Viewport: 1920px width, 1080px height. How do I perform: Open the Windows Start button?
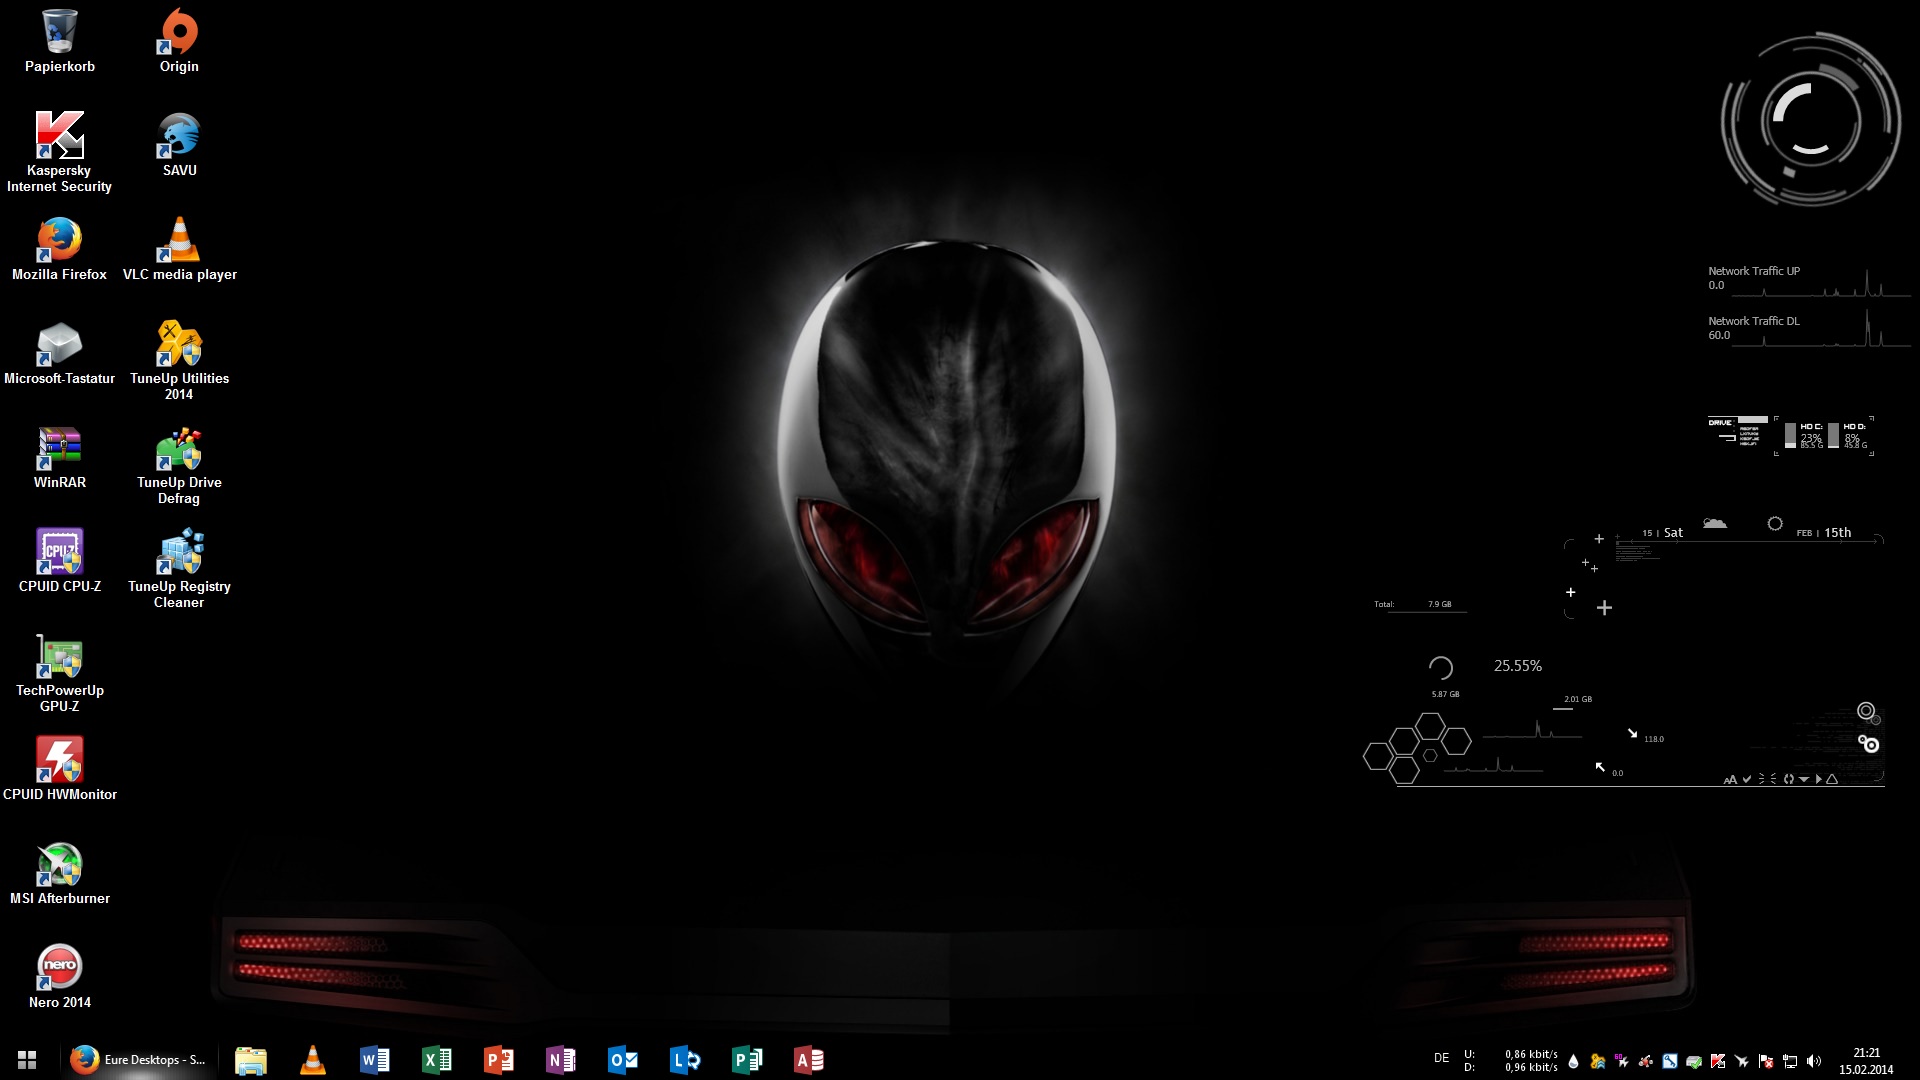tap(27, 1060)
